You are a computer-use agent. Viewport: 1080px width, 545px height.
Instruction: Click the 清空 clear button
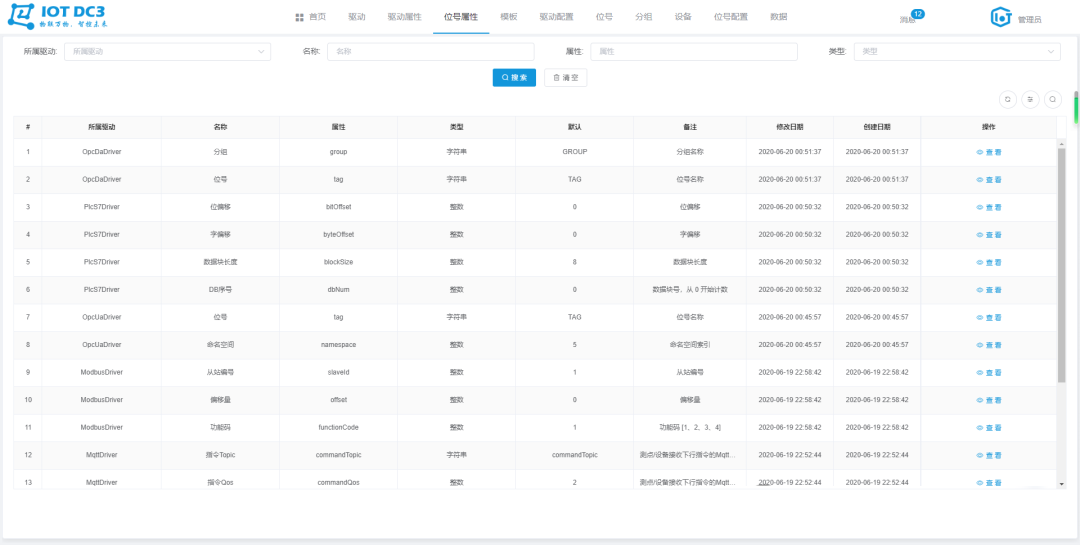565,77
